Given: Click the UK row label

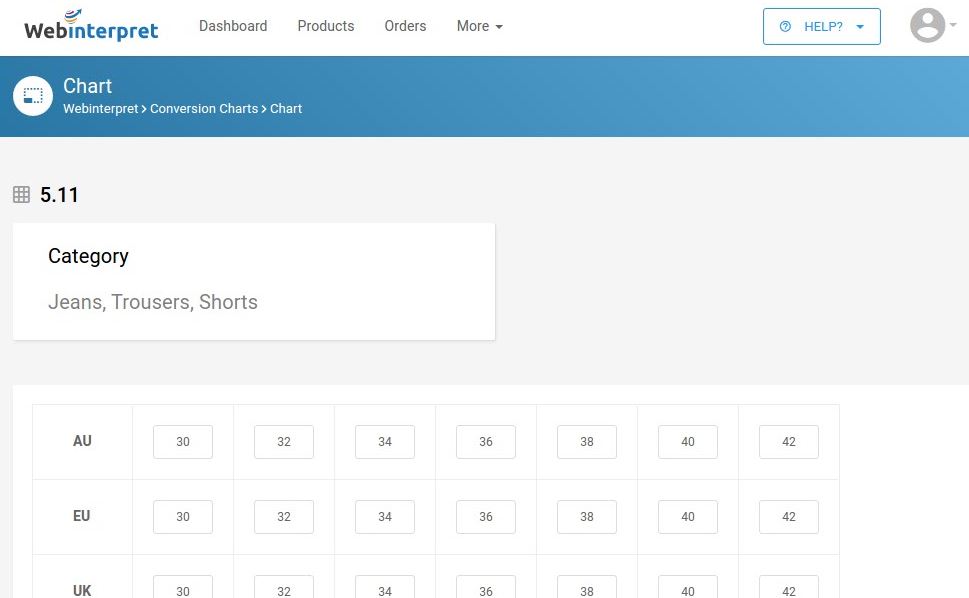Looking at the screenshot, I should (82, 591).
